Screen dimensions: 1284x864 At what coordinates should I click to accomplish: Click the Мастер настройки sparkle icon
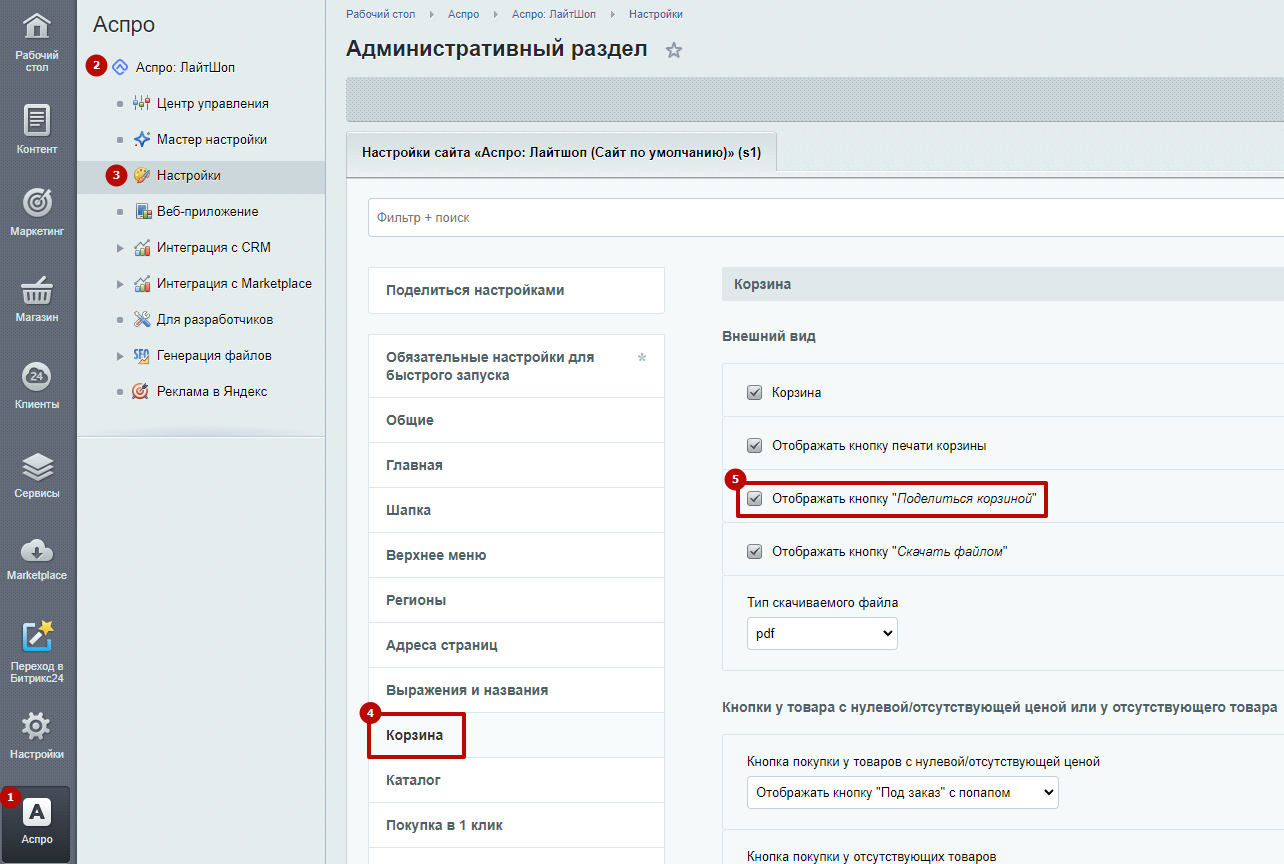point(141,140)
